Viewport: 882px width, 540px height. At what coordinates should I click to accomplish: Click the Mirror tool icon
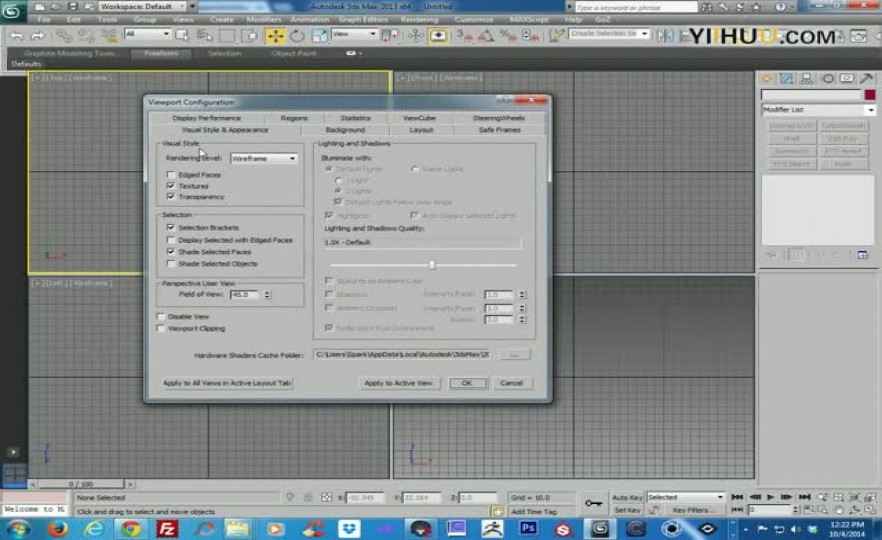665,36
